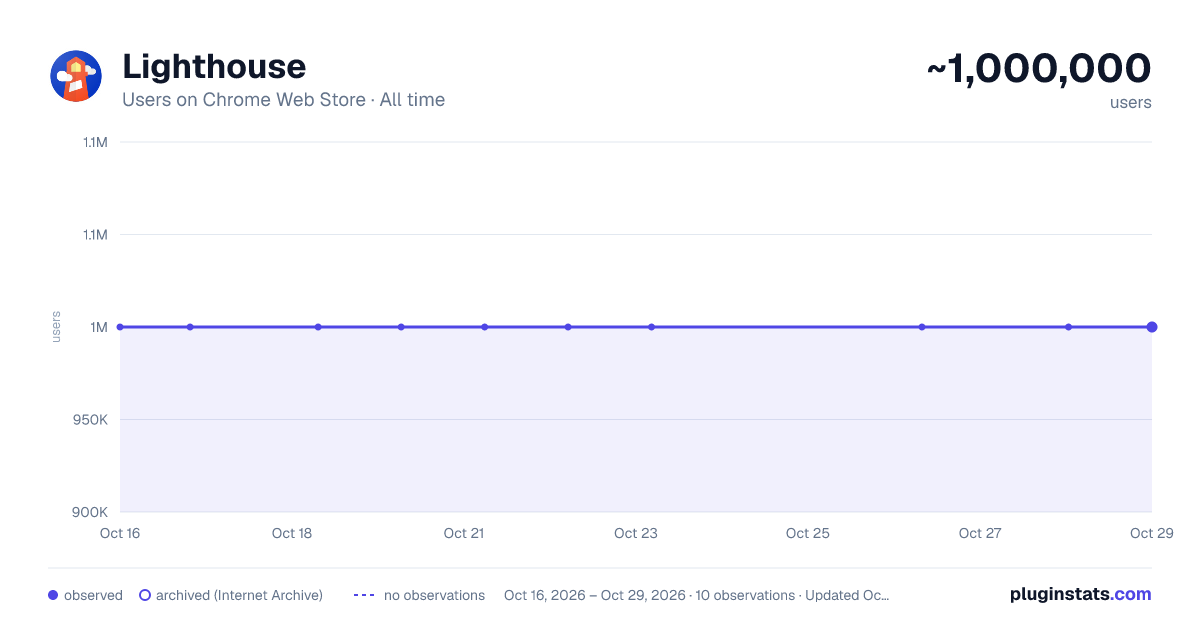Select the 'Lighthouse' title heading
The width and height of the screenshot is (1200, 630).
click(214, 66)
